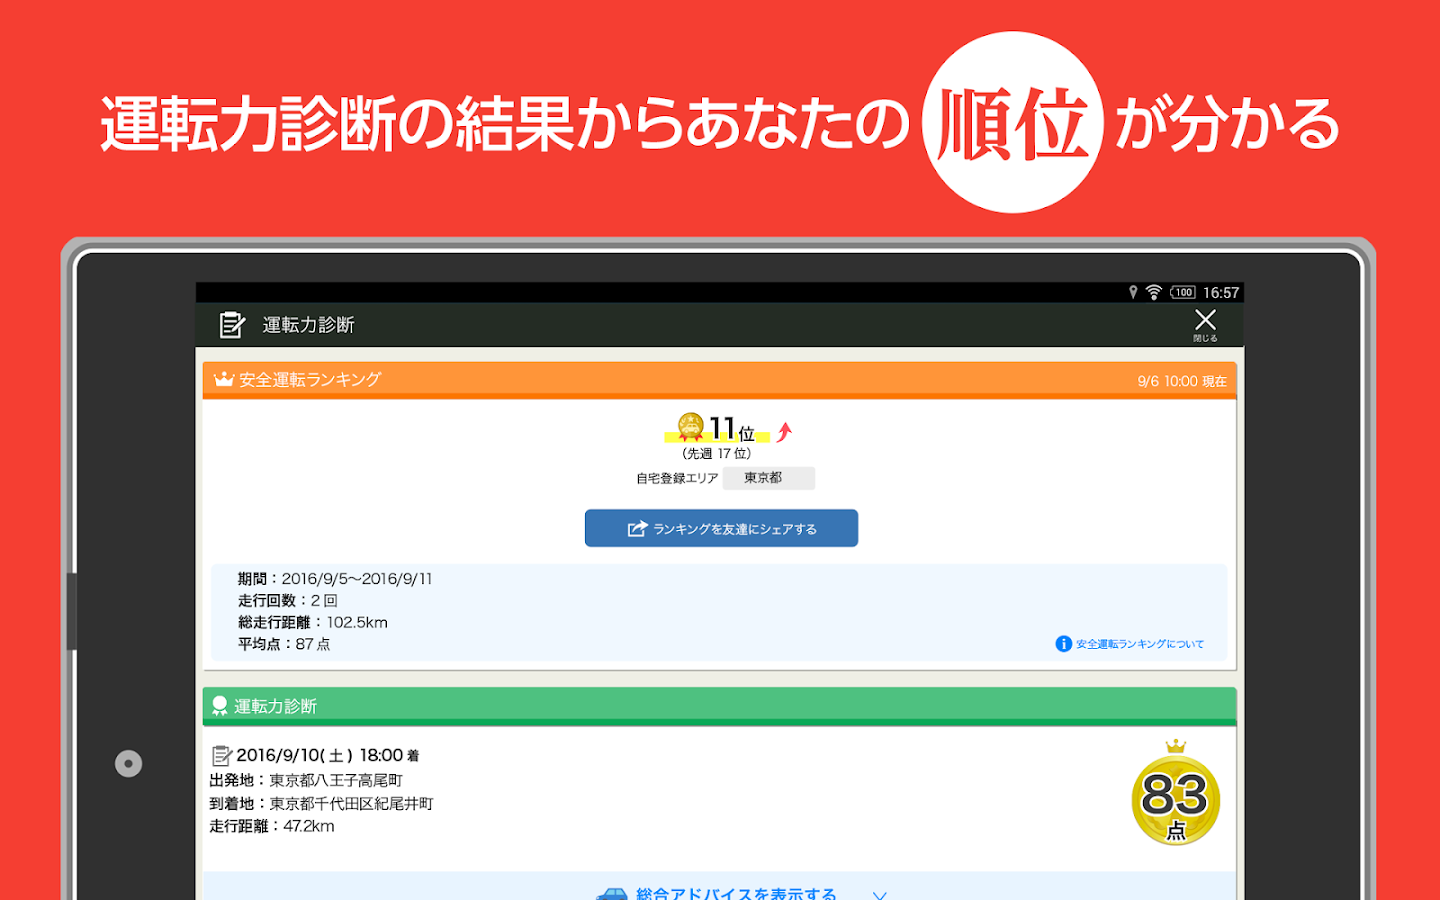Share ranking with friends via the blue button
The height and width of the screenshot is (900, 1440).
pos(721,528)
